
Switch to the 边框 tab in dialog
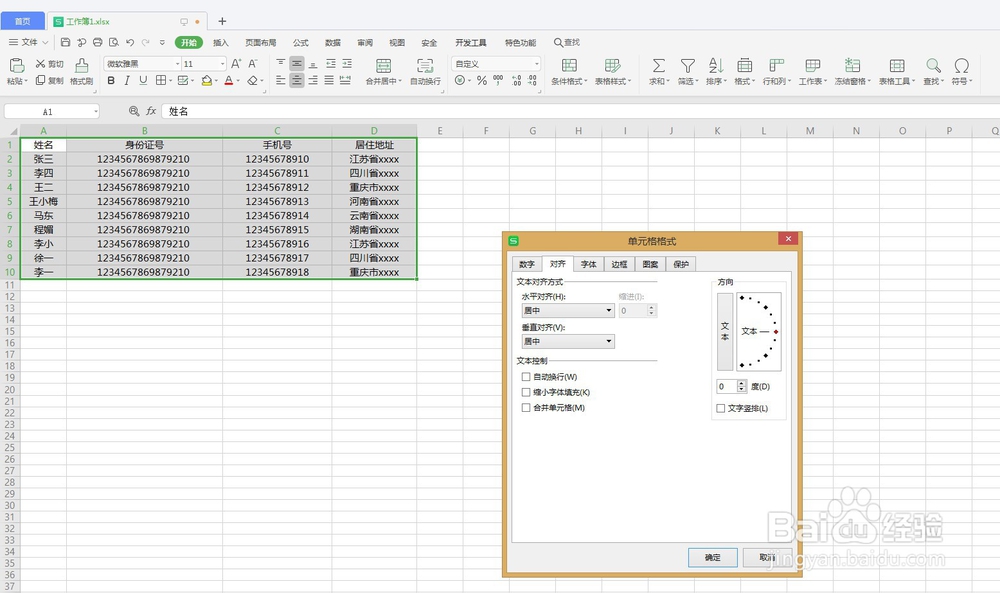(x=619, y=264)
